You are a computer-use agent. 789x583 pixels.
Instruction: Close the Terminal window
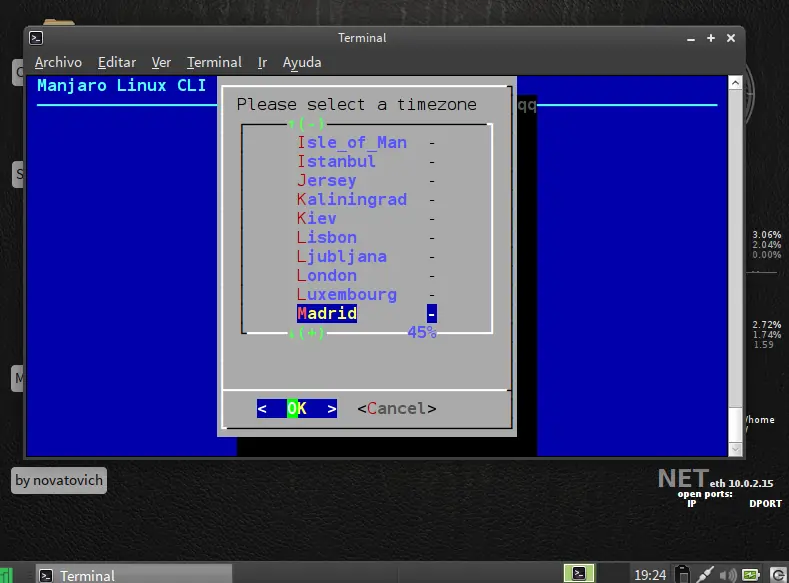[731, 38]
